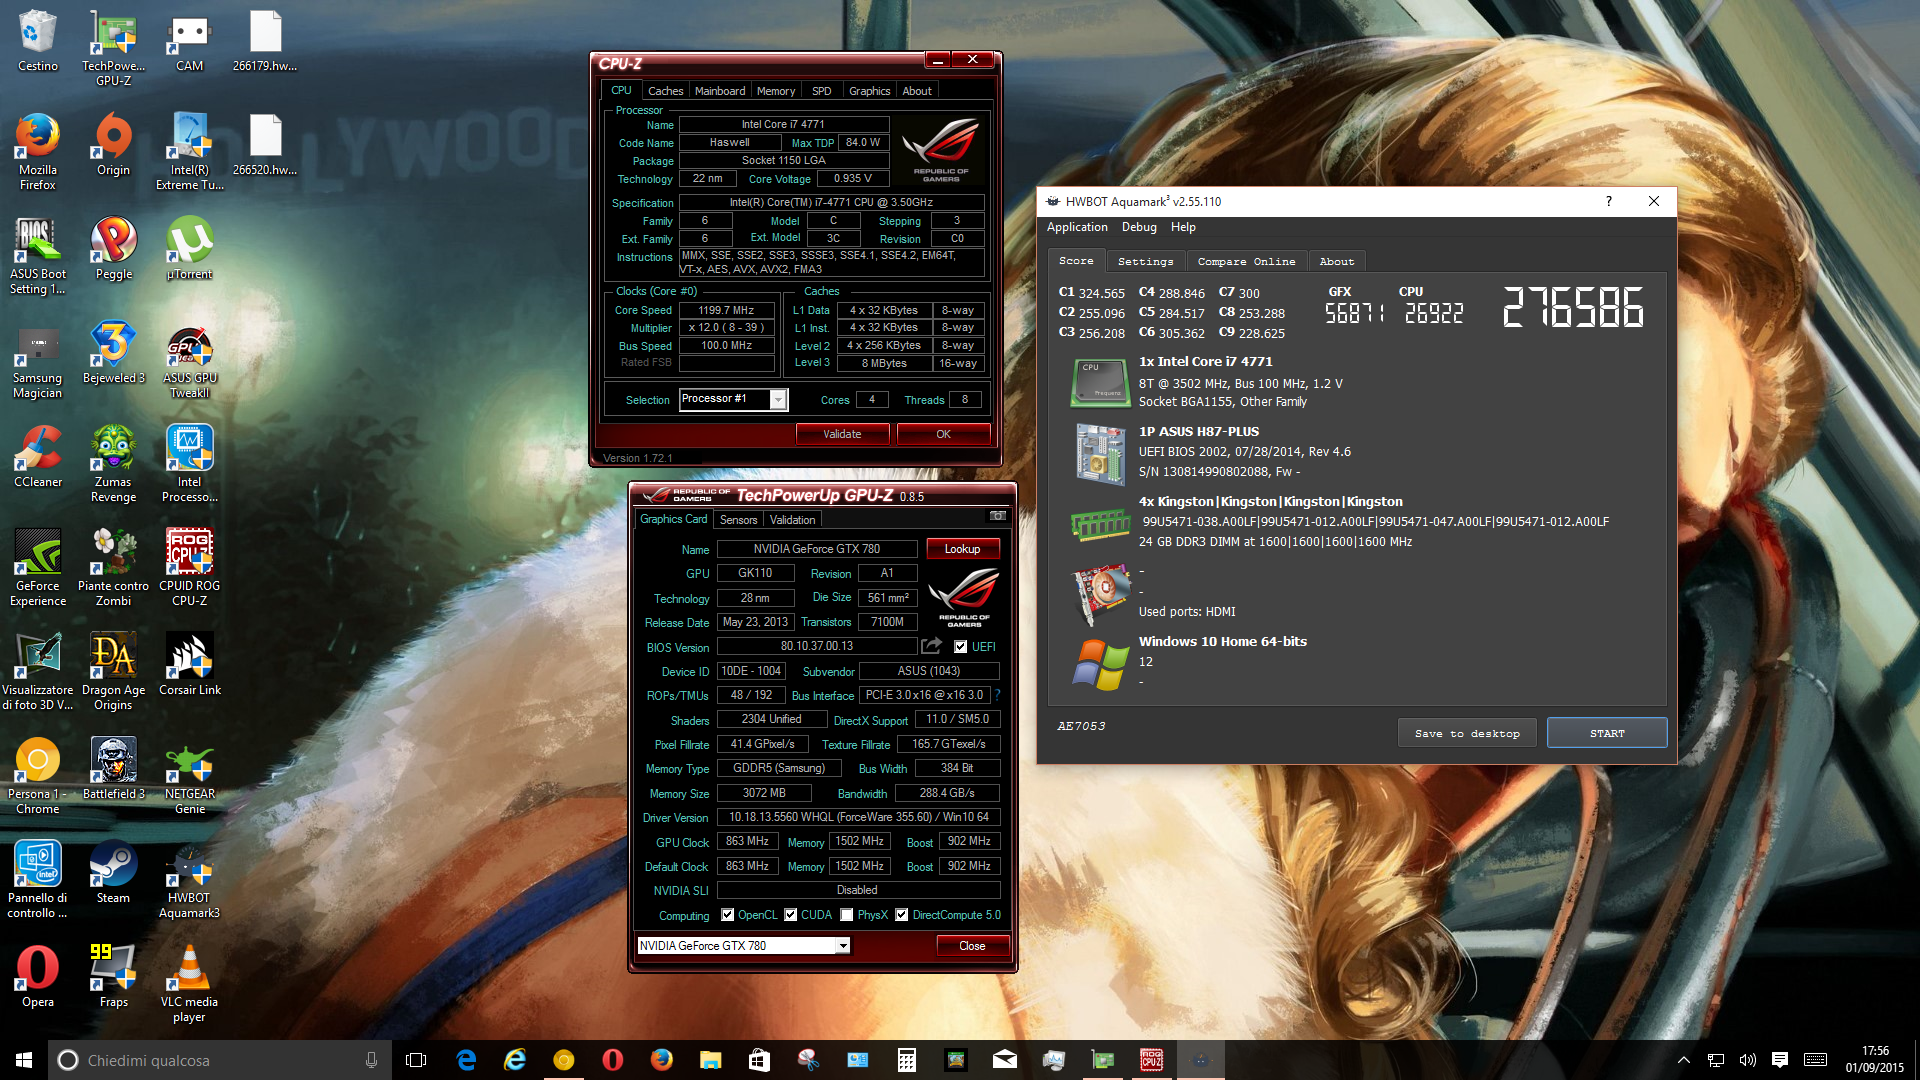The height and width of the screenshot is (1080, 1920).
Task: Open the Bejeweled 3 desktop icon
Action: click(x=113, y=353)
